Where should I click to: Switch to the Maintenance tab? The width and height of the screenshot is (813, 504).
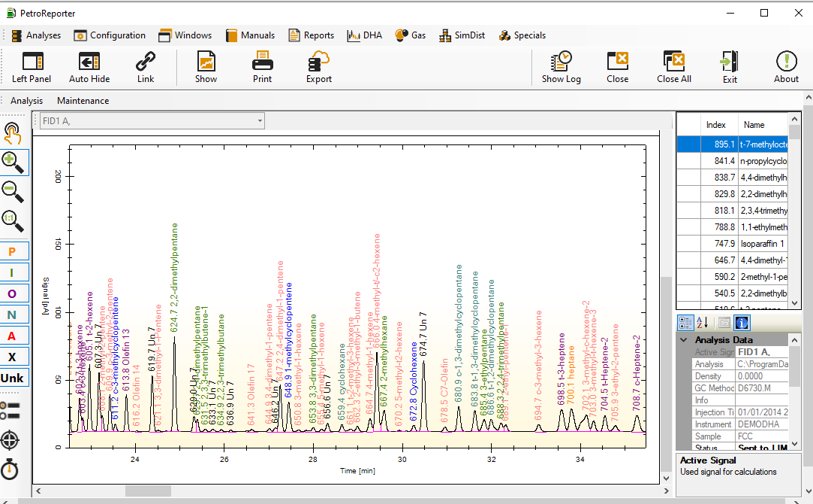(83, 101)
